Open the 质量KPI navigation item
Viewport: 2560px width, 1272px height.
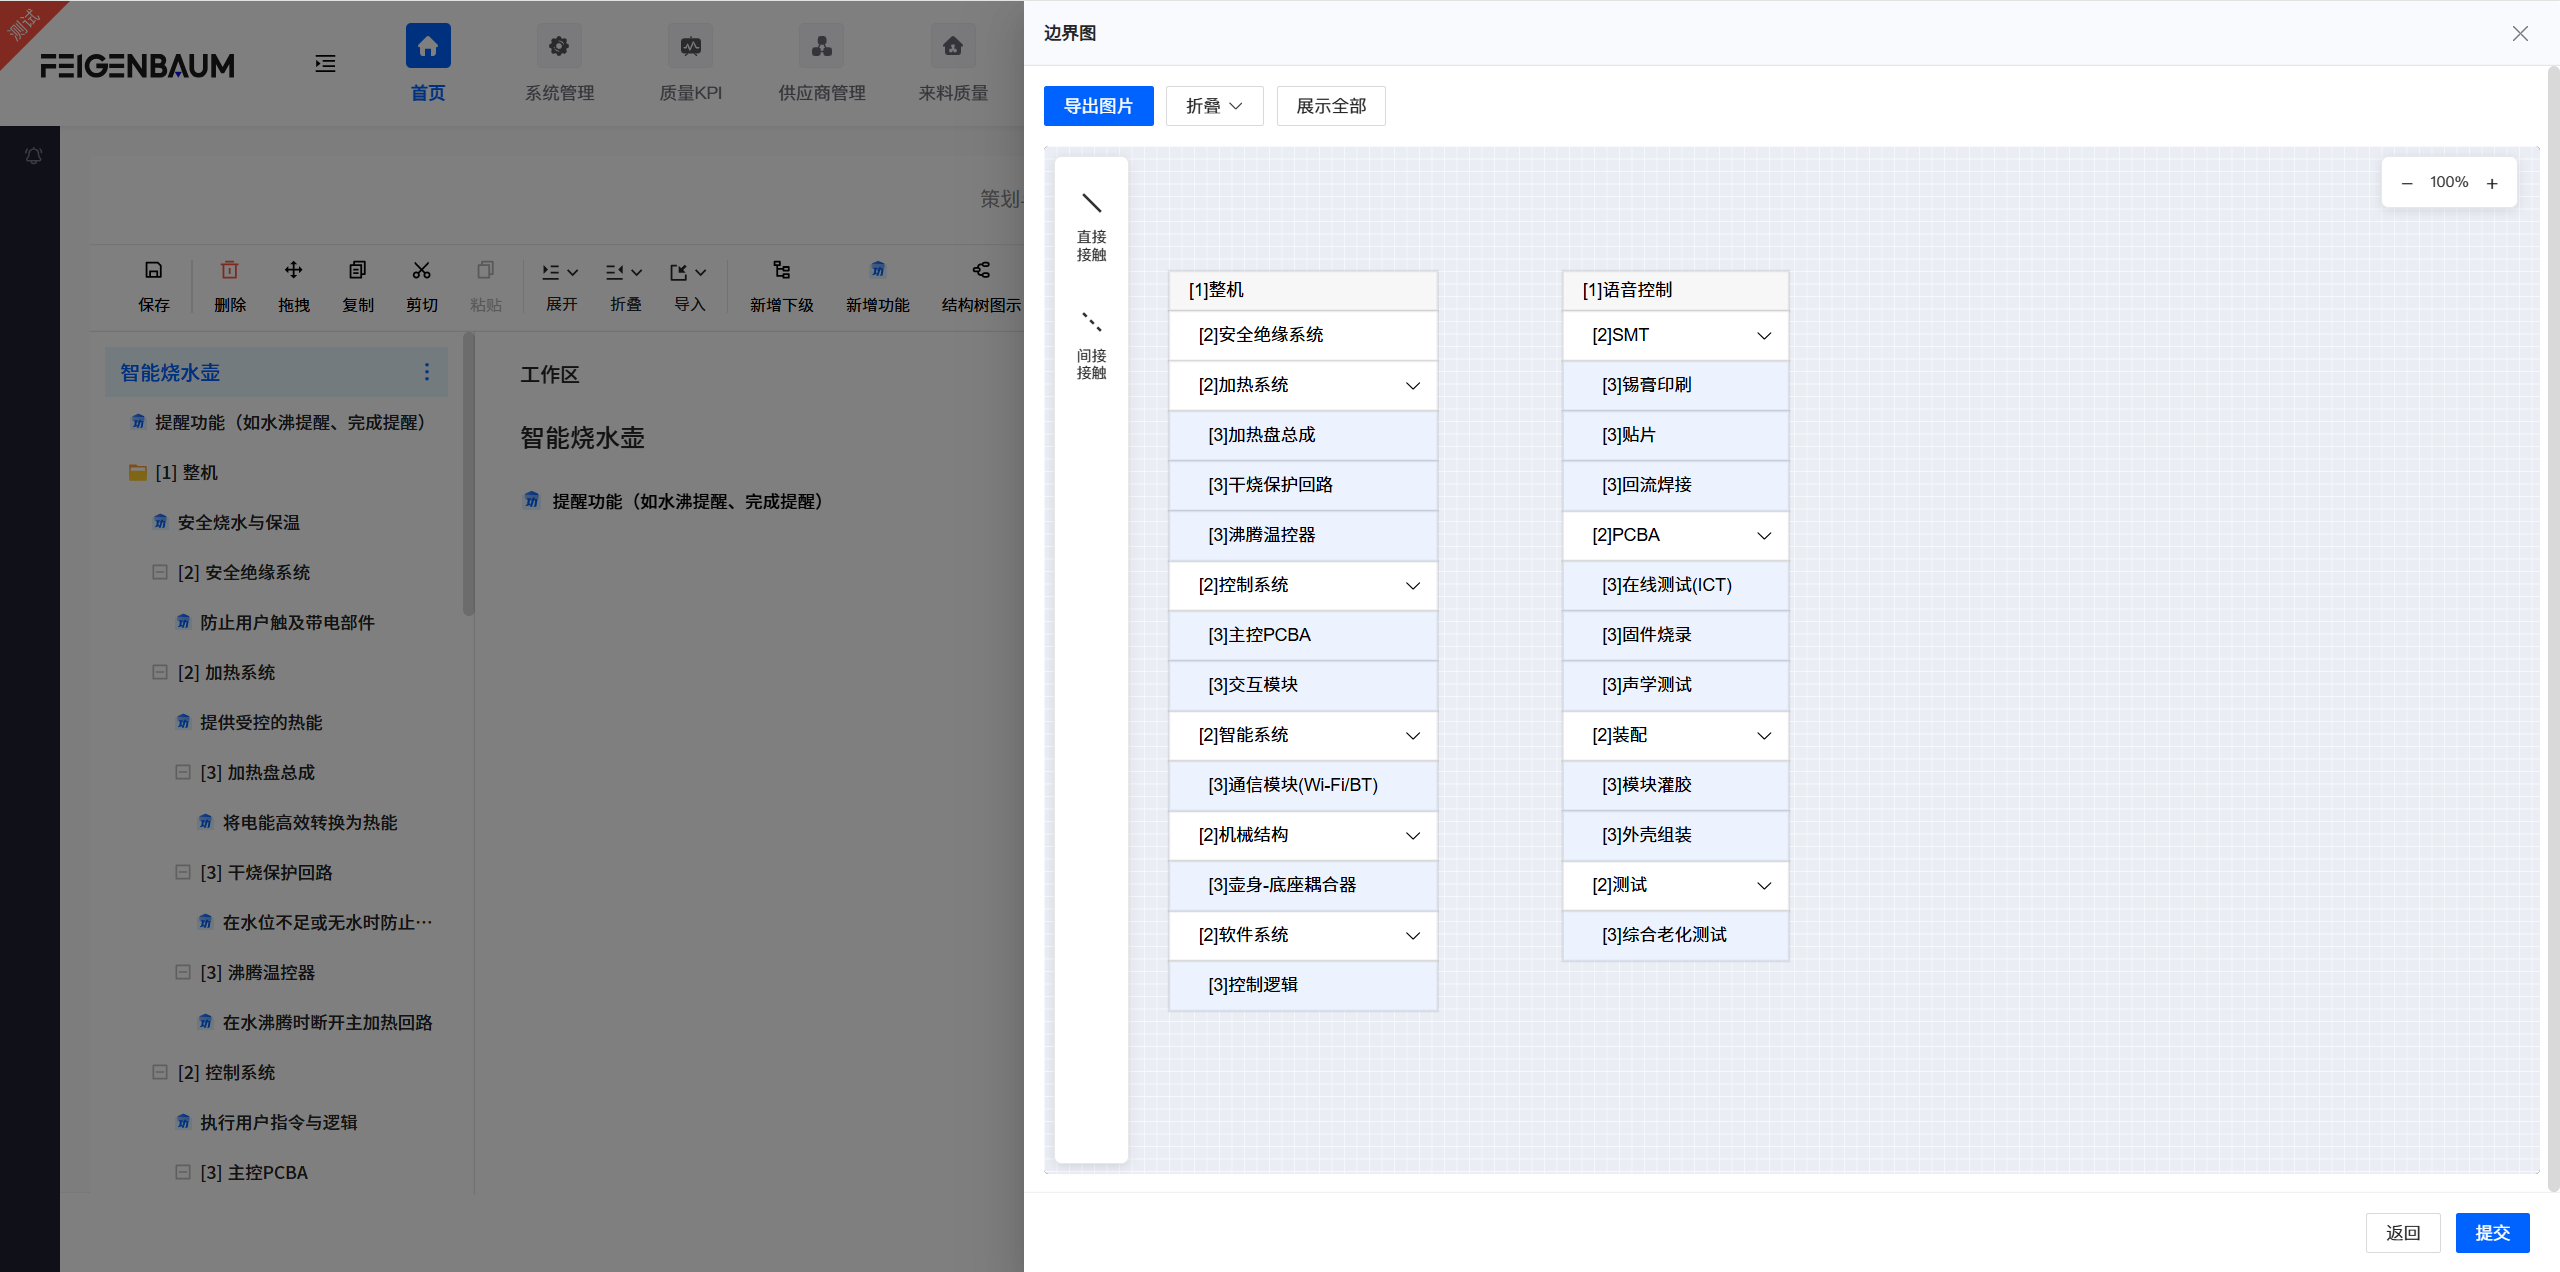[690, 63]
